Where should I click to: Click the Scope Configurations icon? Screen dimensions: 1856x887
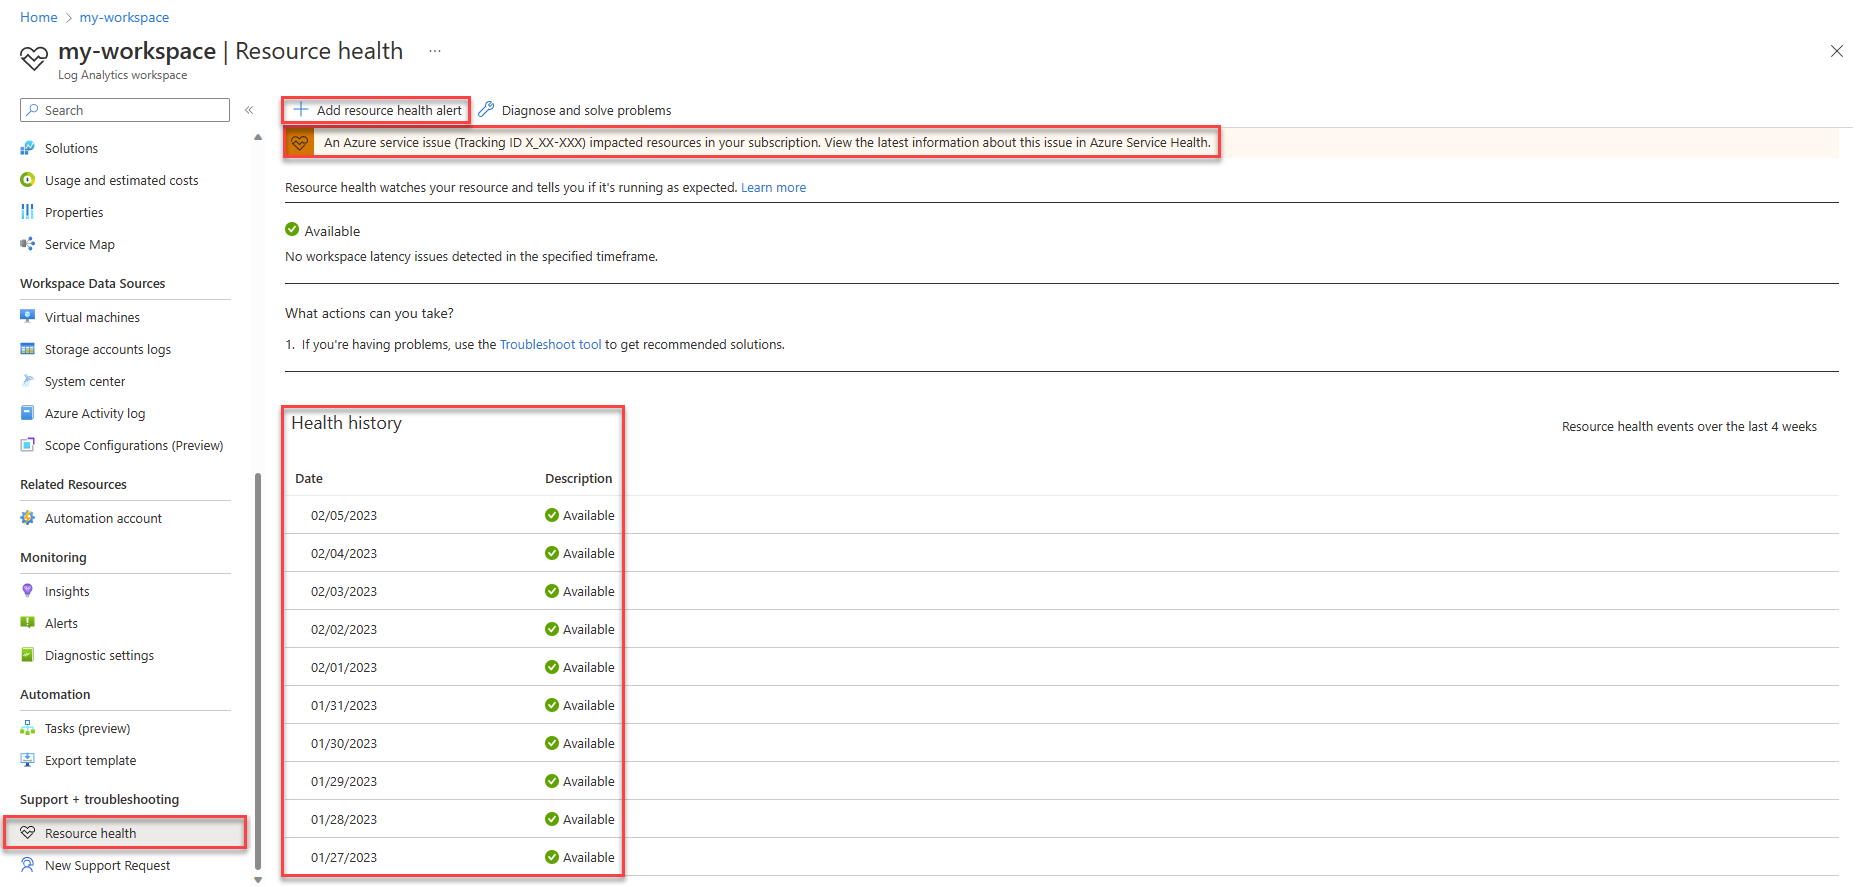click(28, 445)
